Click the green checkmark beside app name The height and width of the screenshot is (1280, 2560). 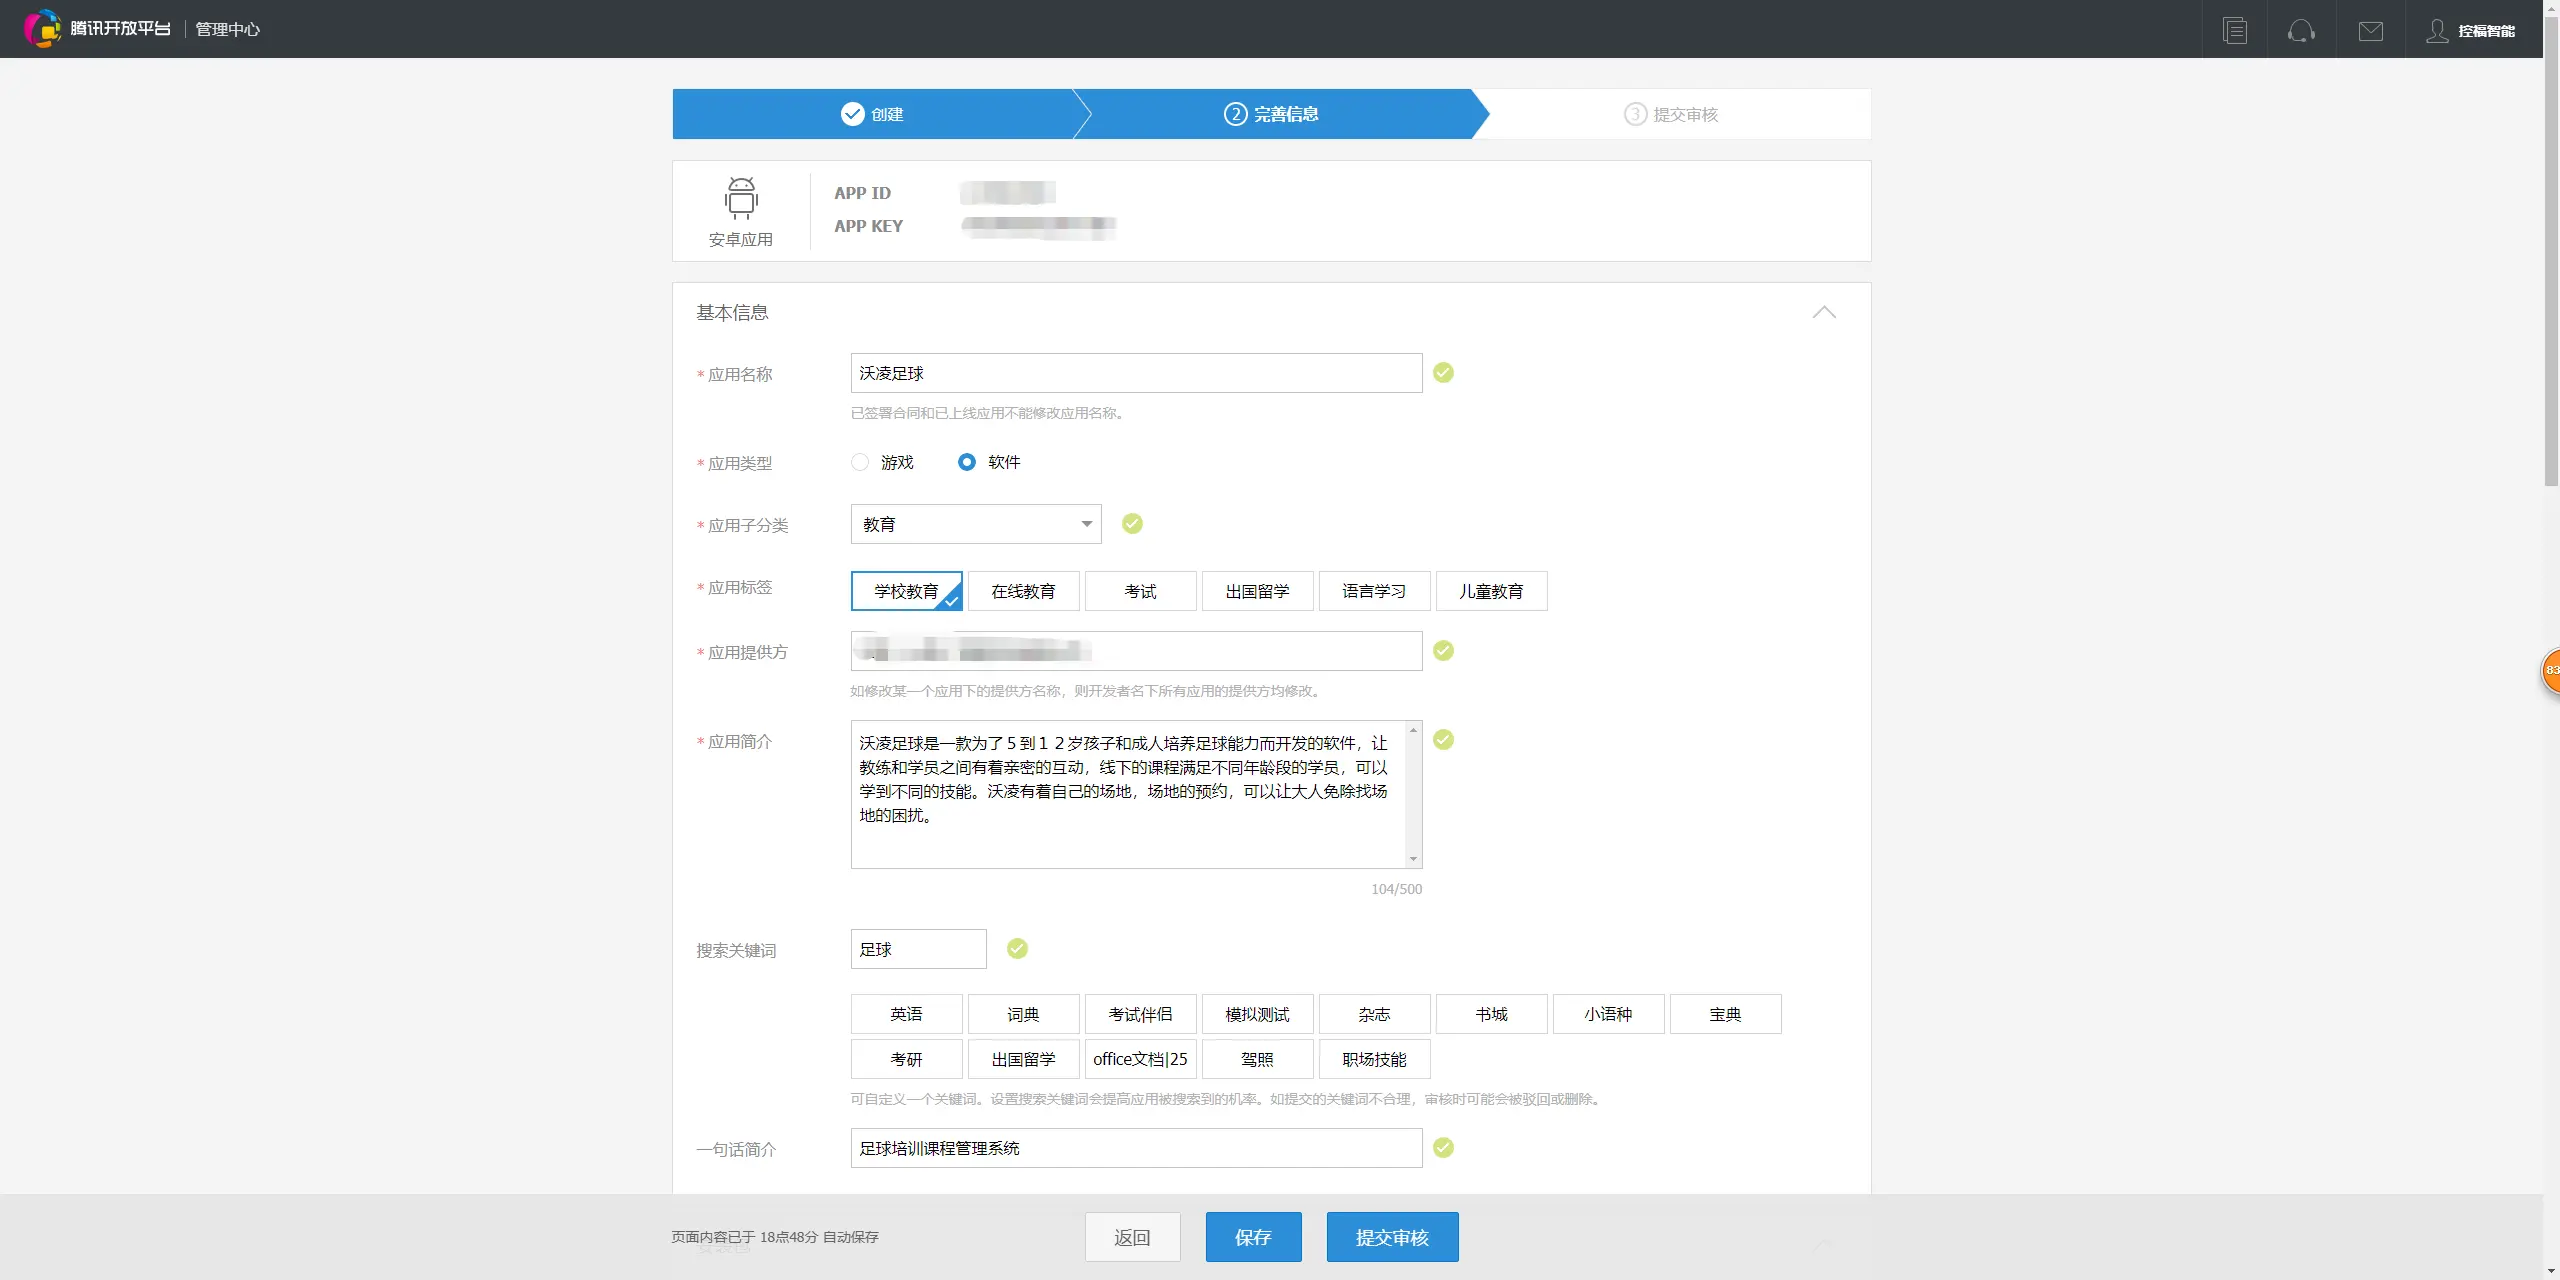(1443, 373)
